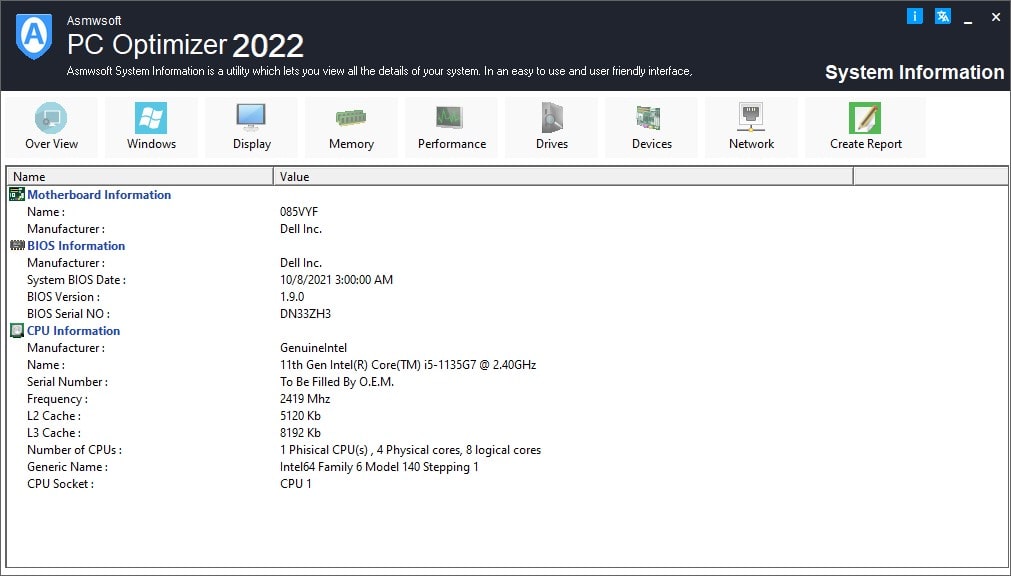
Task: Click the GenuineIntel value
Action: tap(313, 348)
